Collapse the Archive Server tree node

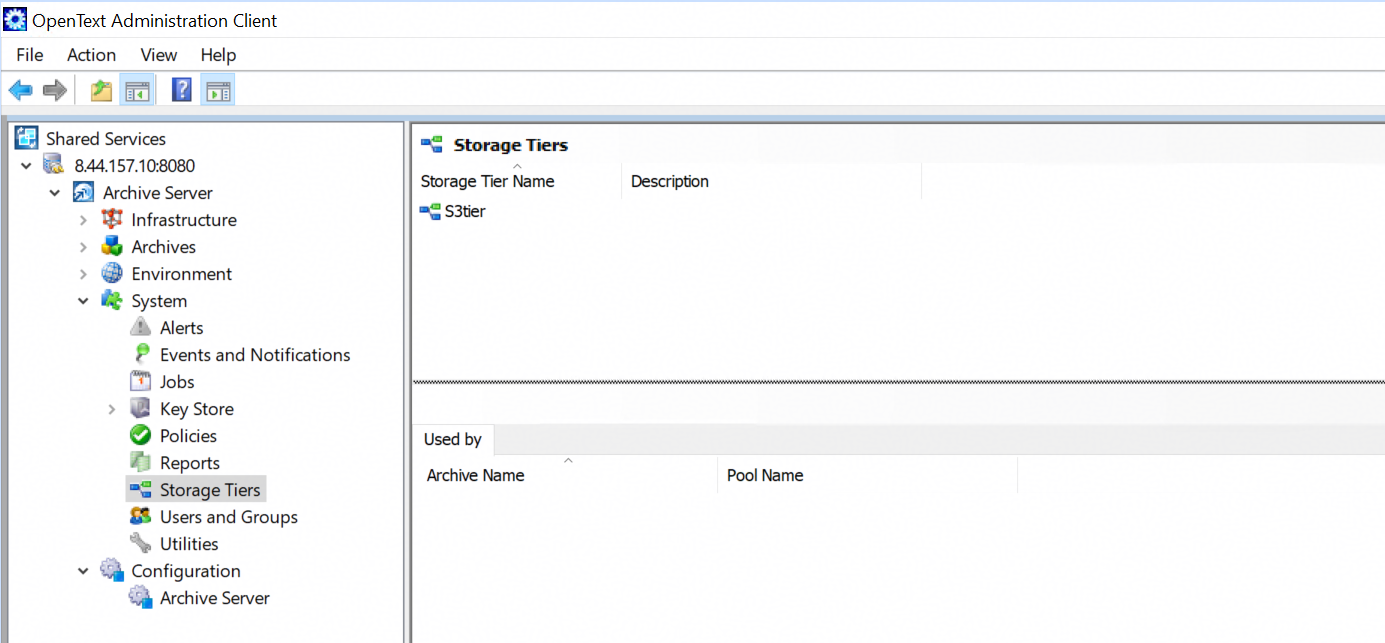coord(54,192)
